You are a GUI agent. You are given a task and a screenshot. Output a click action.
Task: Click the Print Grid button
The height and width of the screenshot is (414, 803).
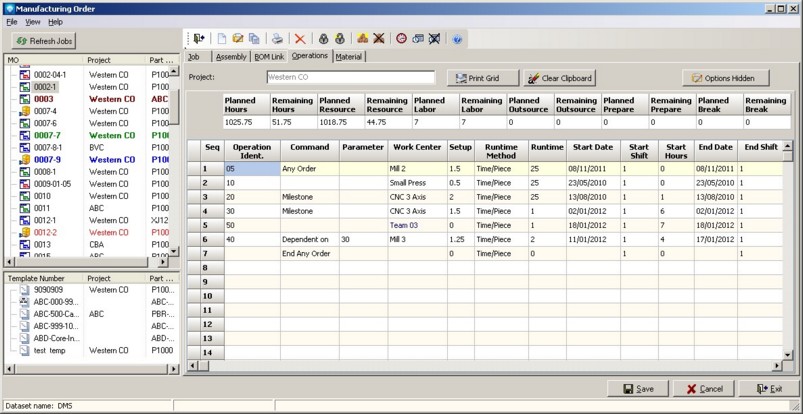point(482,78)
